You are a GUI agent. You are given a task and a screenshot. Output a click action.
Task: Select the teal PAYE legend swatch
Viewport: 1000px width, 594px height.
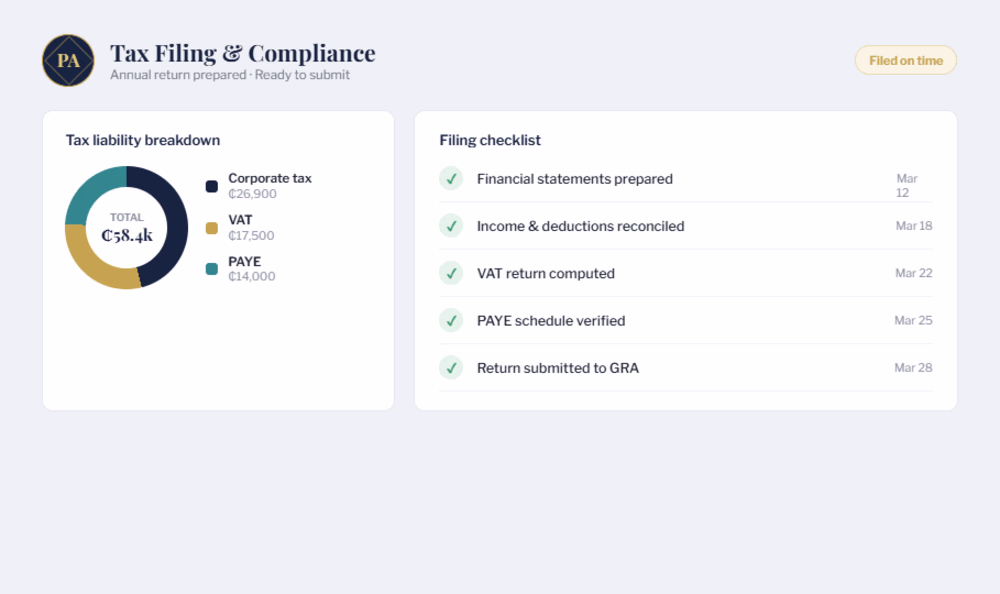click(x=212, y=269)
